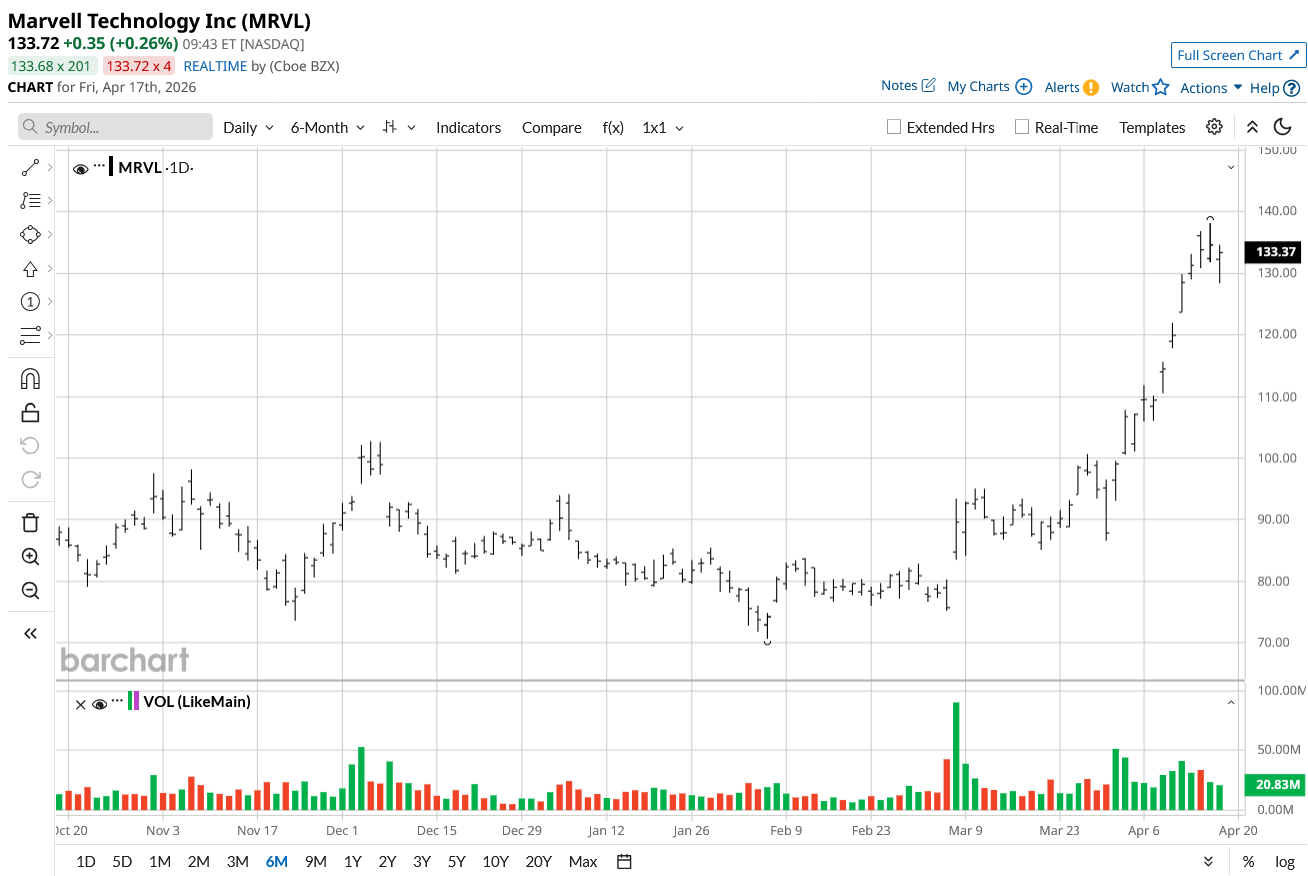Add to My Charts plus icon

1023,86
